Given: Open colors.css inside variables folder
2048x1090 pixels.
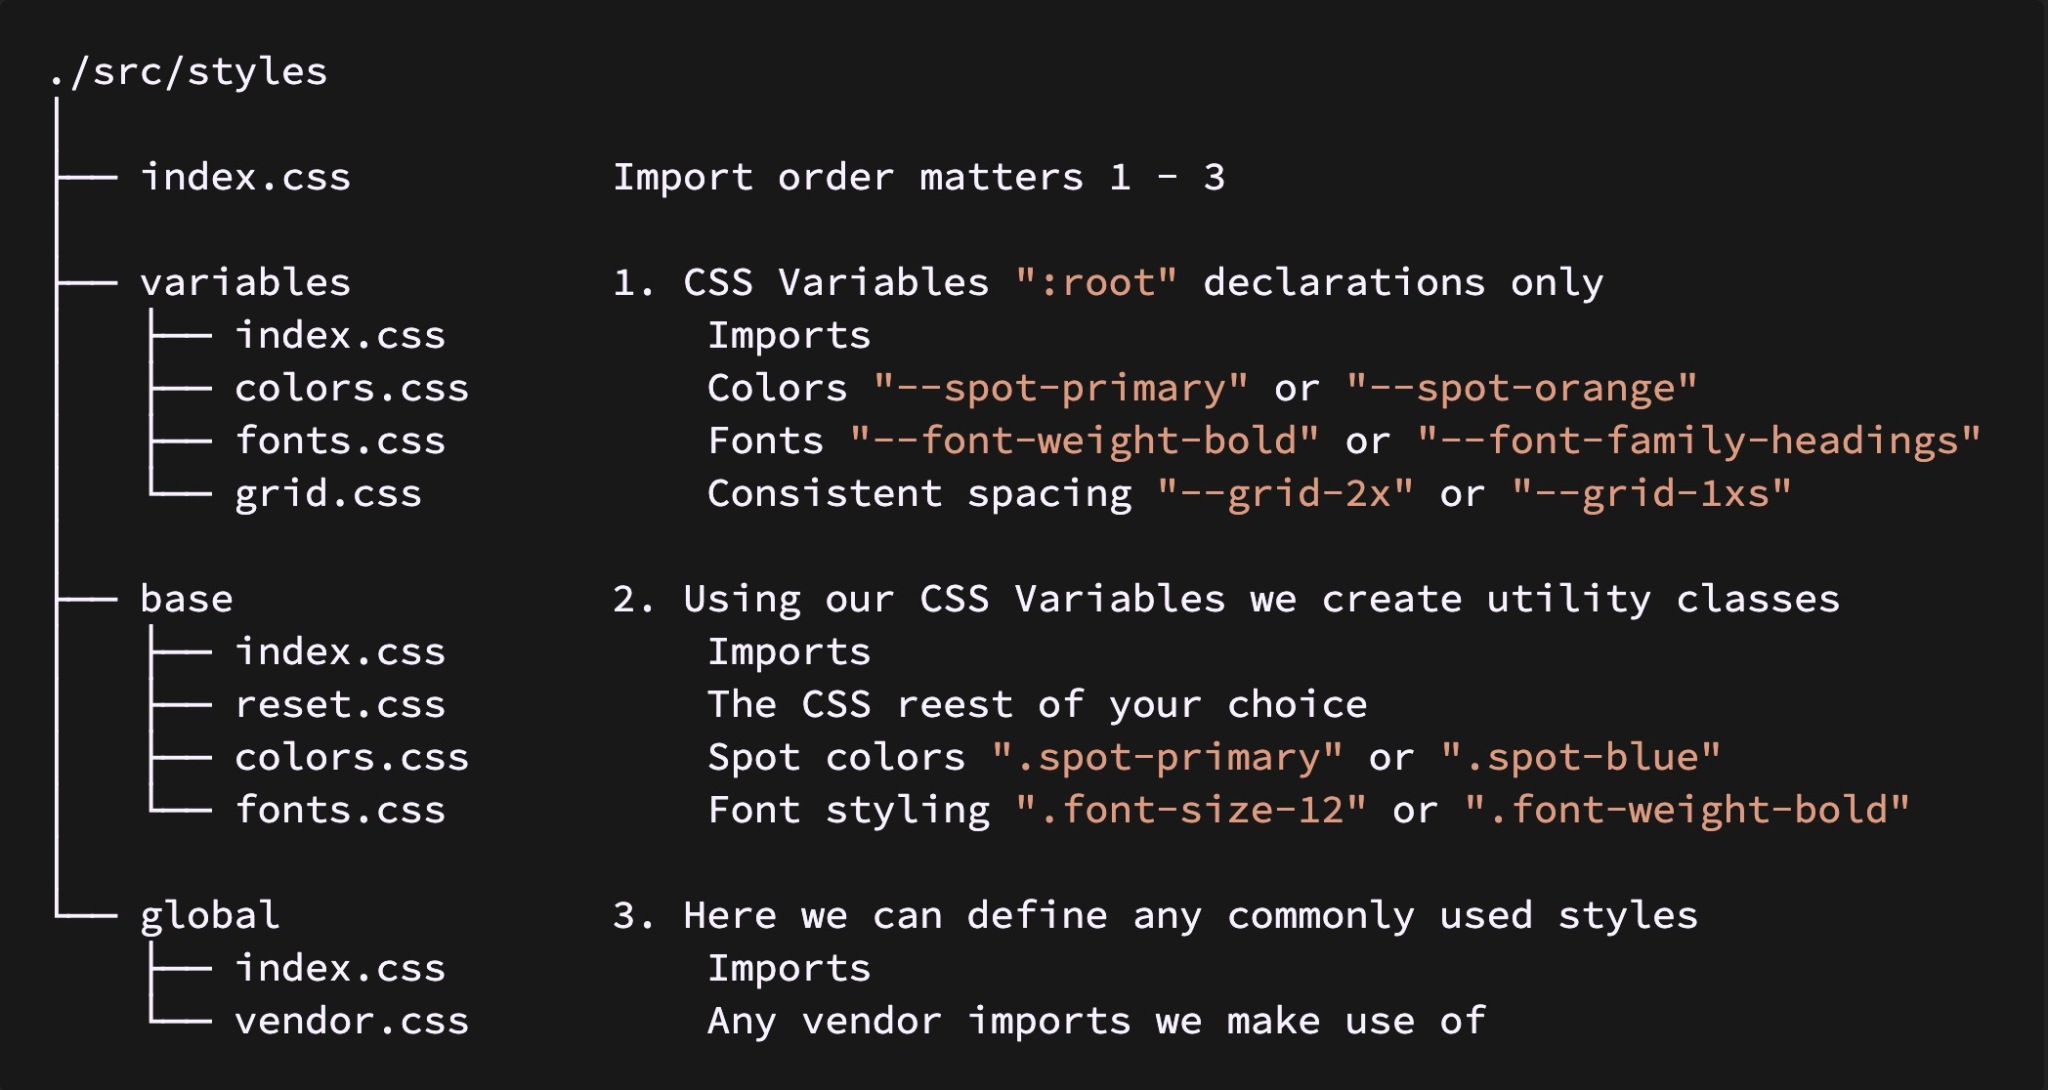Looking at the screenshot, I should coord(352,388).
